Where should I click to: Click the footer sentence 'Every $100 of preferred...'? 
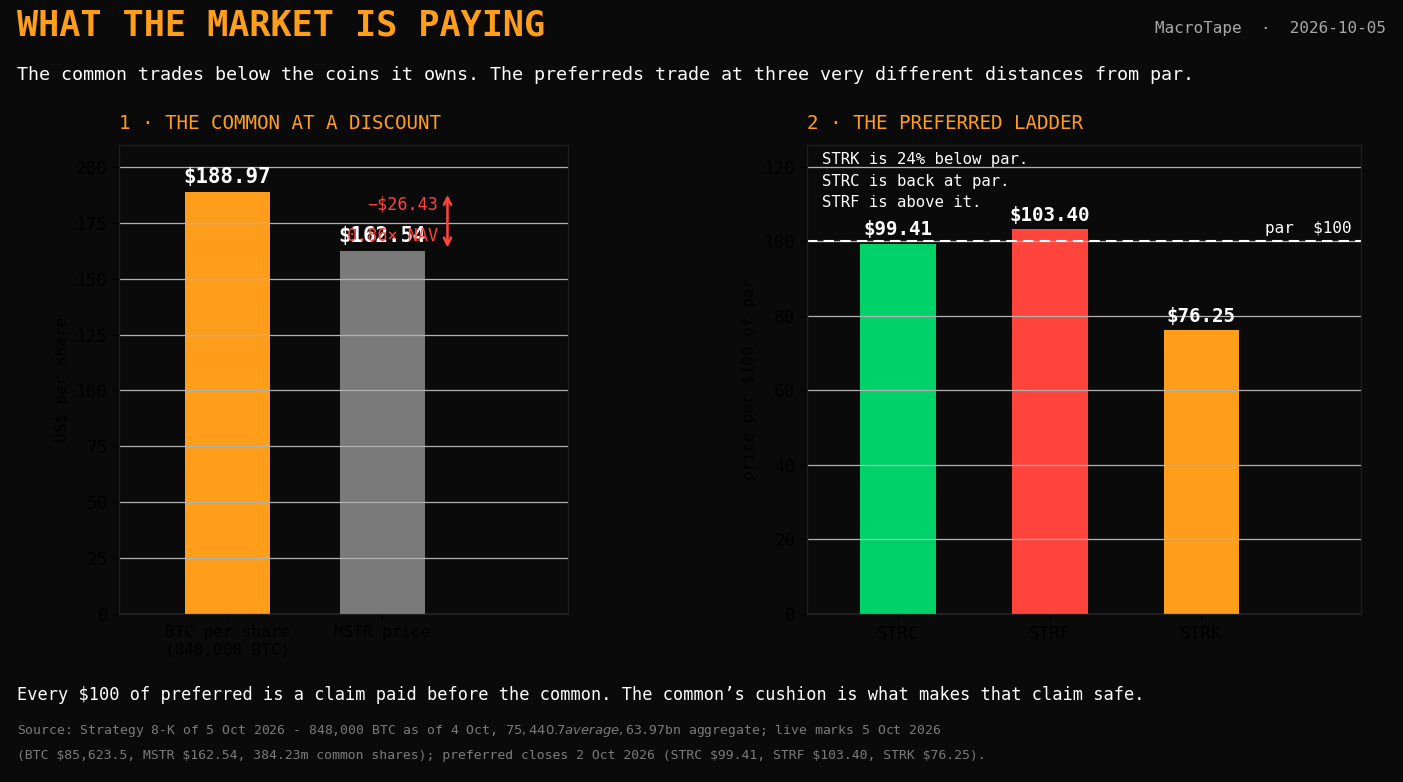pos(580,695)
